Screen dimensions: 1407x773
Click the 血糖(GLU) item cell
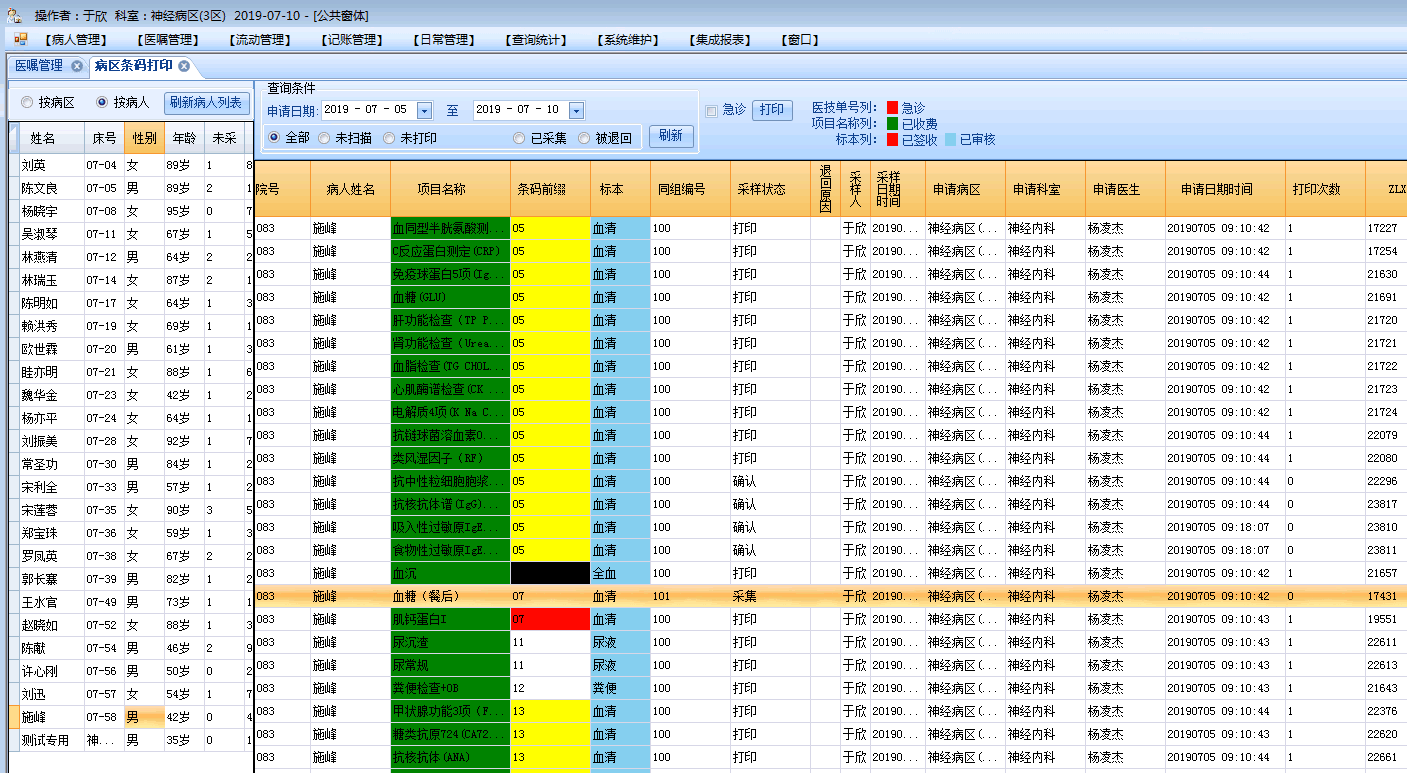[x=450, y=297]
